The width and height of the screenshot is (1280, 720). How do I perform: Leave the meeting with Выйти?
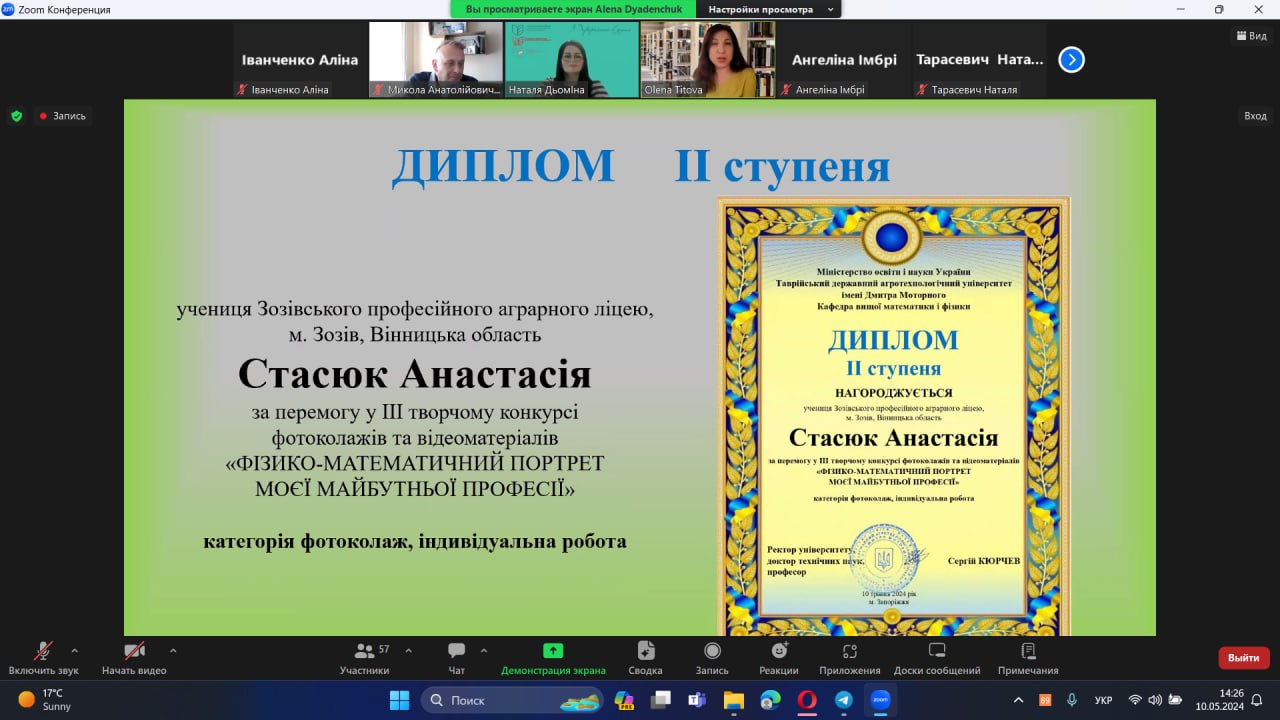[1244, 658]
